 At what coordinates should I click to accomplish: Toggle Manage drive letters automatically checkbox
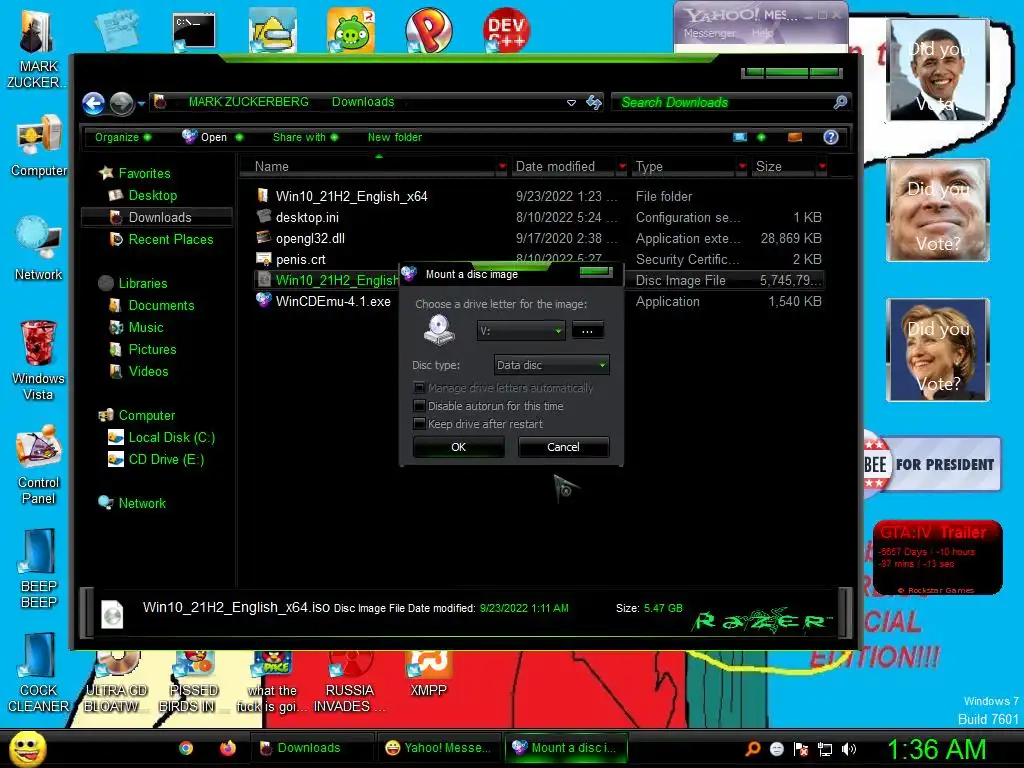click(x=419, y=388)
